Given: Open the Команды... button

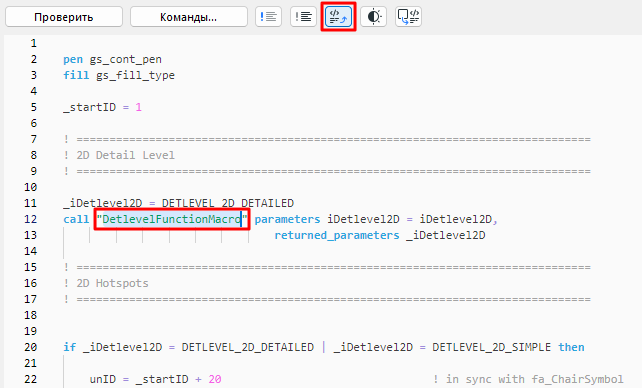Looking at the screenshot, I should [x=188, y=17].
